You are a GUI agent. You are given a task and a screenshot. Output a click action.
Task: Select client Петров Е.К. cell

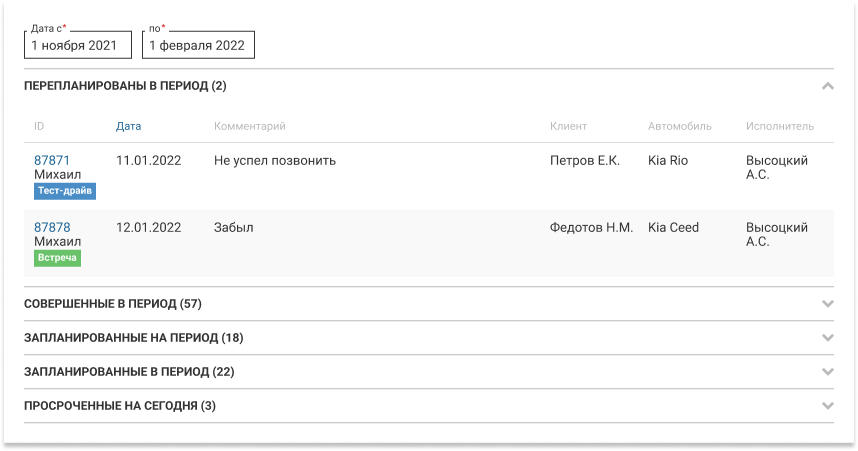click(584, 160)
